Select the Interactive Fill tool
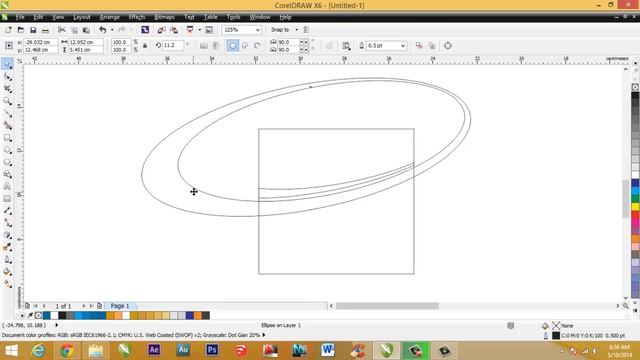The height and width of the screenshot is (360, 640). (7, 284)
